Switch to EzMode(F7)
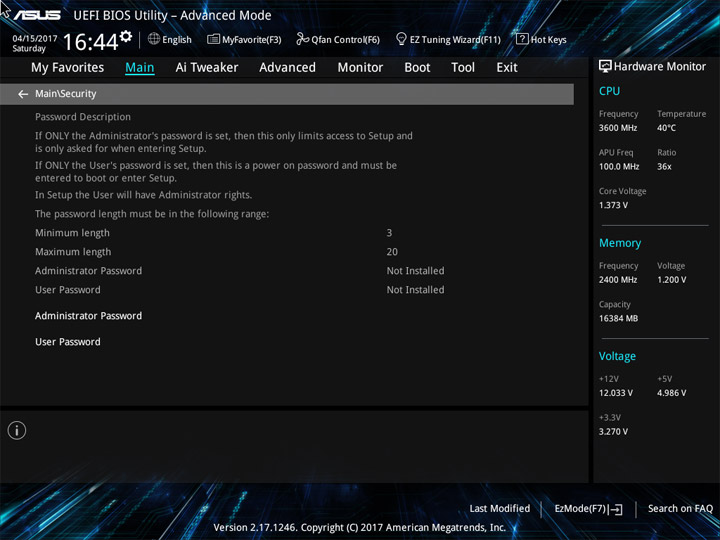This screenshot has width=720, height=540. 580,509
